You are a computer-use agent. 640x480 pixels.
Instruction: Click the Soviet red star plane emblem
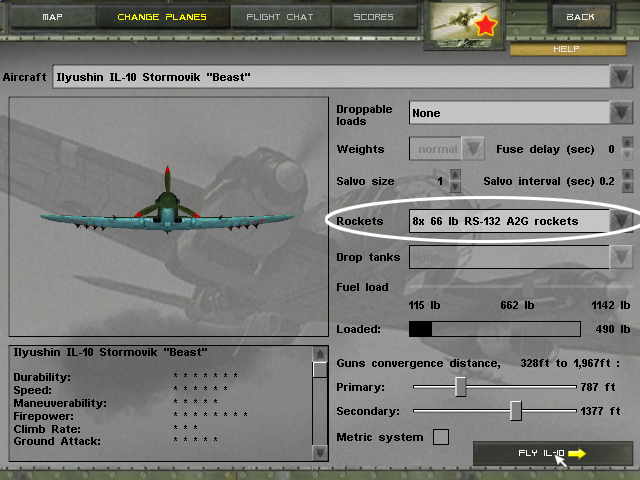(x=464, y=24)
